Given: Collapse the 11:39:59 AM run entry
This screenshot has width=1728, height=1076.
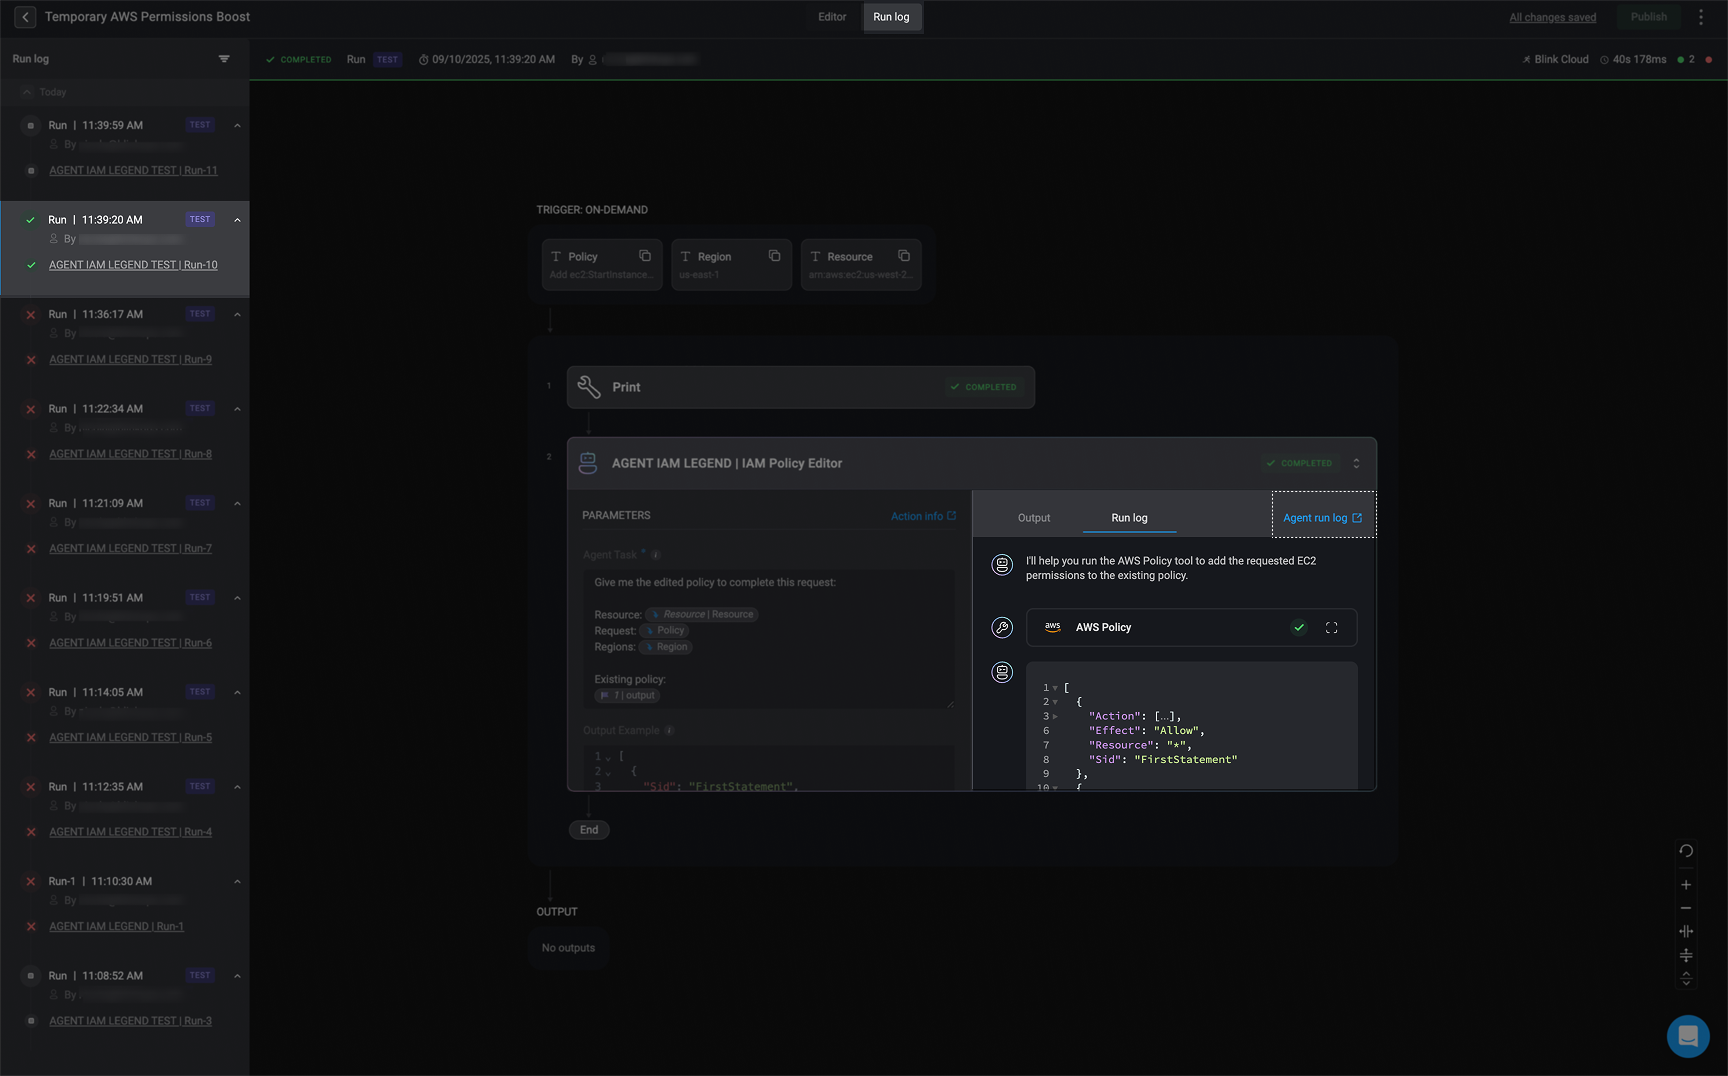Looking at the screenshot, I should coord(237,126).
